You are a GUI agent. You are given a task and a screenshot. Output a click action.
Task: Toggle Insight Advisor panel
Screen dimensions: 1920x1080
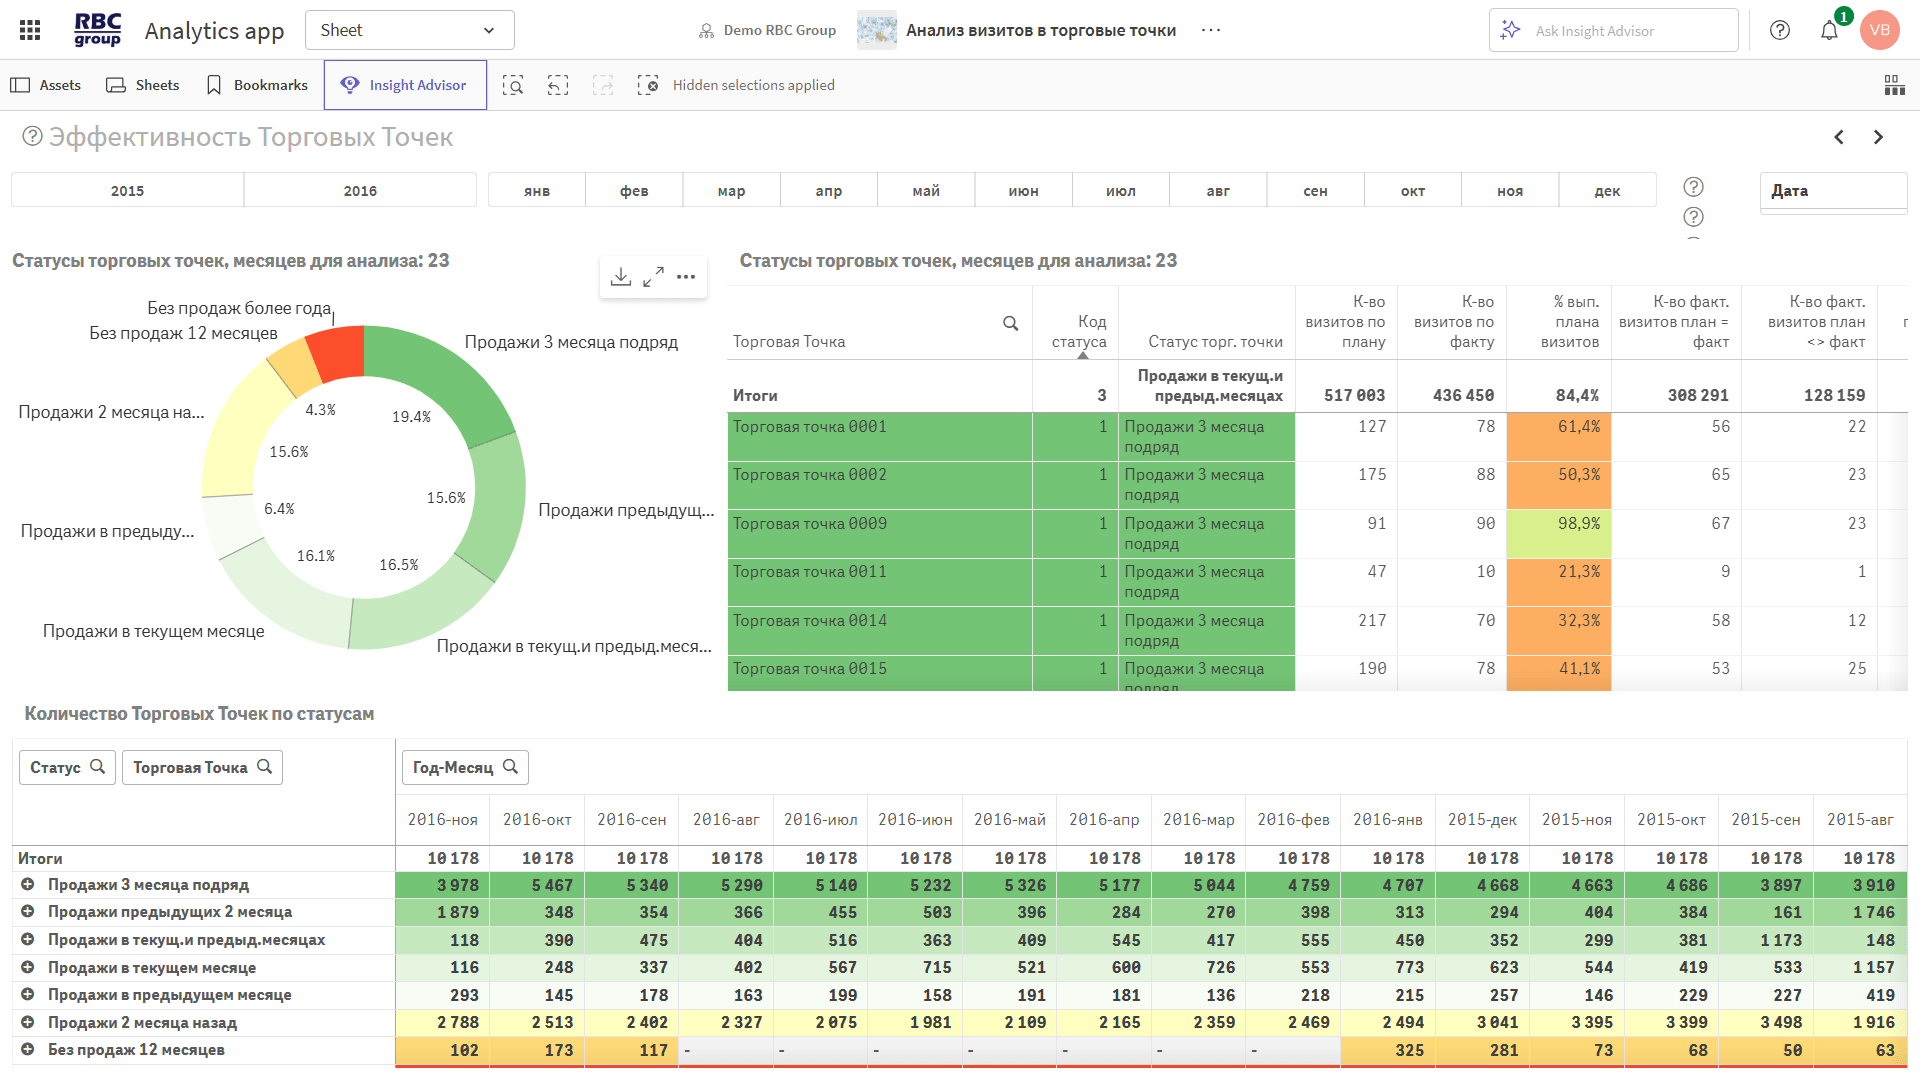(x=405, y=85)
